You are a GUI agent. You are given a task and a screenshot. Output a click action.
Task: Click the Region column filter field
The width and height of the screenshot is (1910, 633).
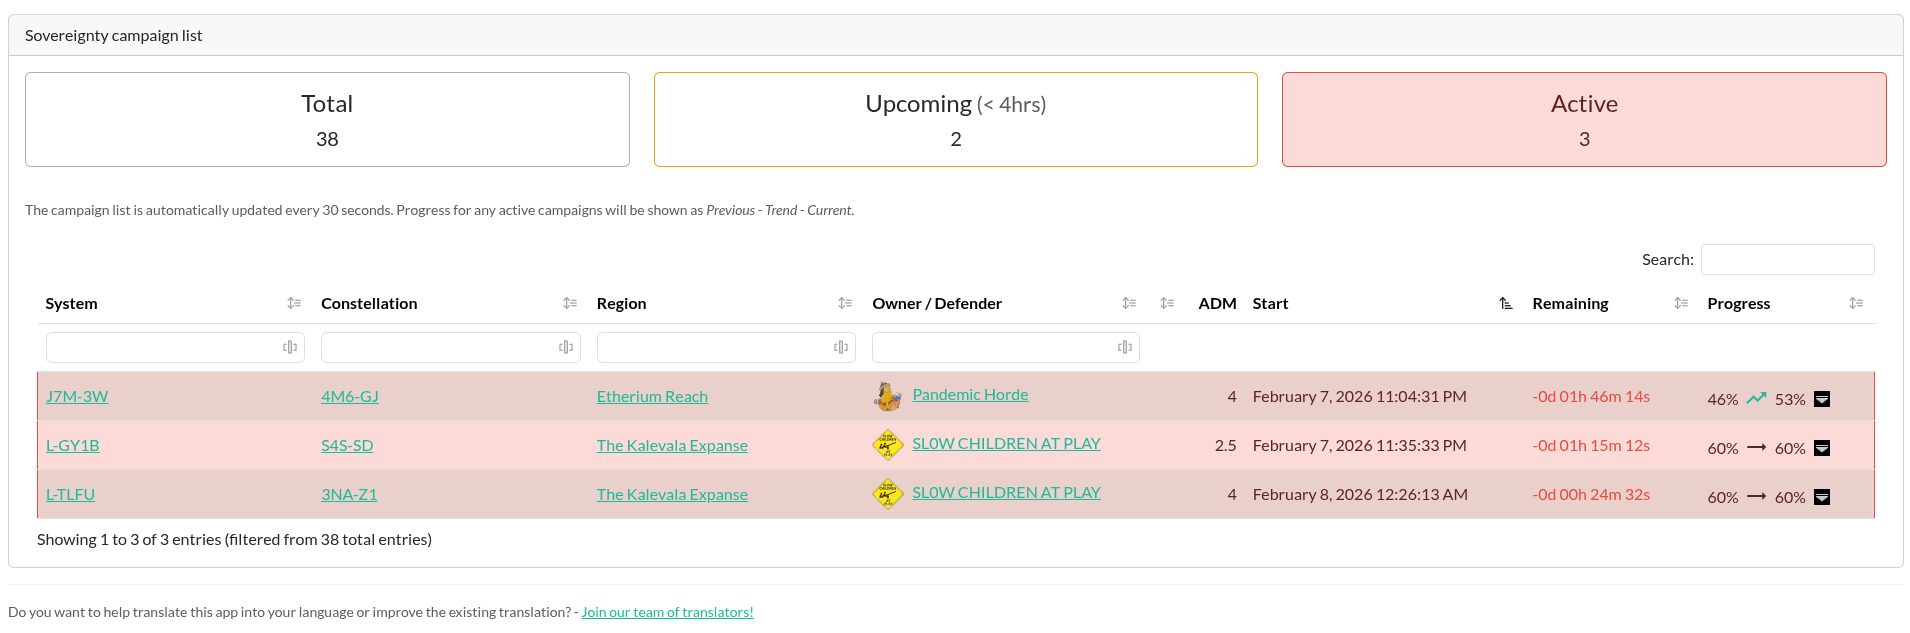726,347
